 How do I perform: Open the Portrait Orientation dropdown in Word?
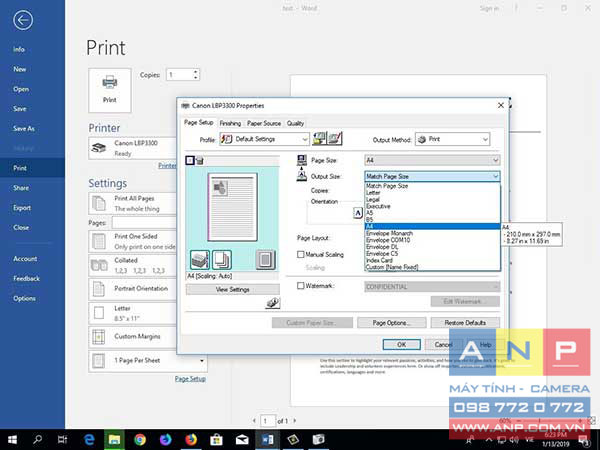click(132, 289)
